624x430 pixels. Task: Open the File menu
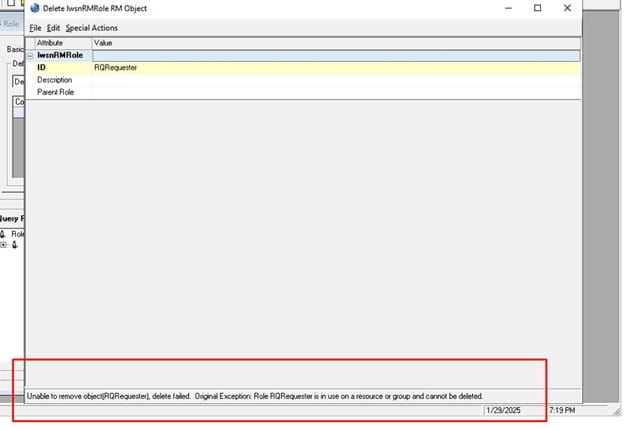pyautogui.click(x=35, y=28)
